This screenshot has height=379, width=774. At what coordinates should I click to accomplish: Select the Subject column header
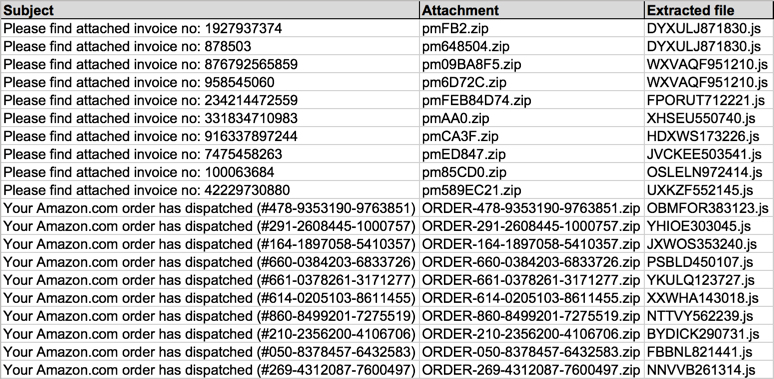[x=210, y=10]
